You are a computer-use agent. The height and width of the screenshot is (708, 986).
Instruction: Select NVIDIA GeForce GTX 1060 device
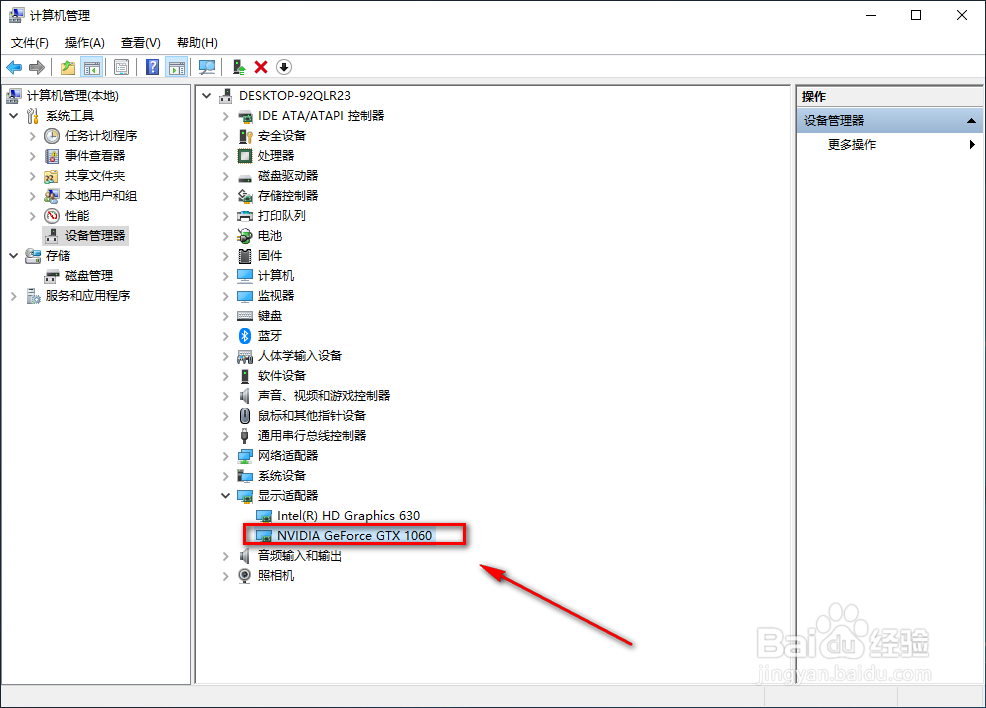355,534
